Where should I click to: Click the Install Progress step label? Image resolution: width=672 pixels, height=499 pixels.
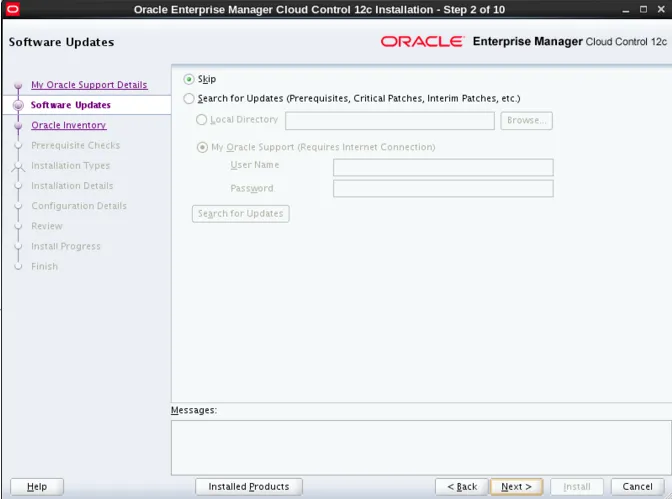click(x=66, y=246)
